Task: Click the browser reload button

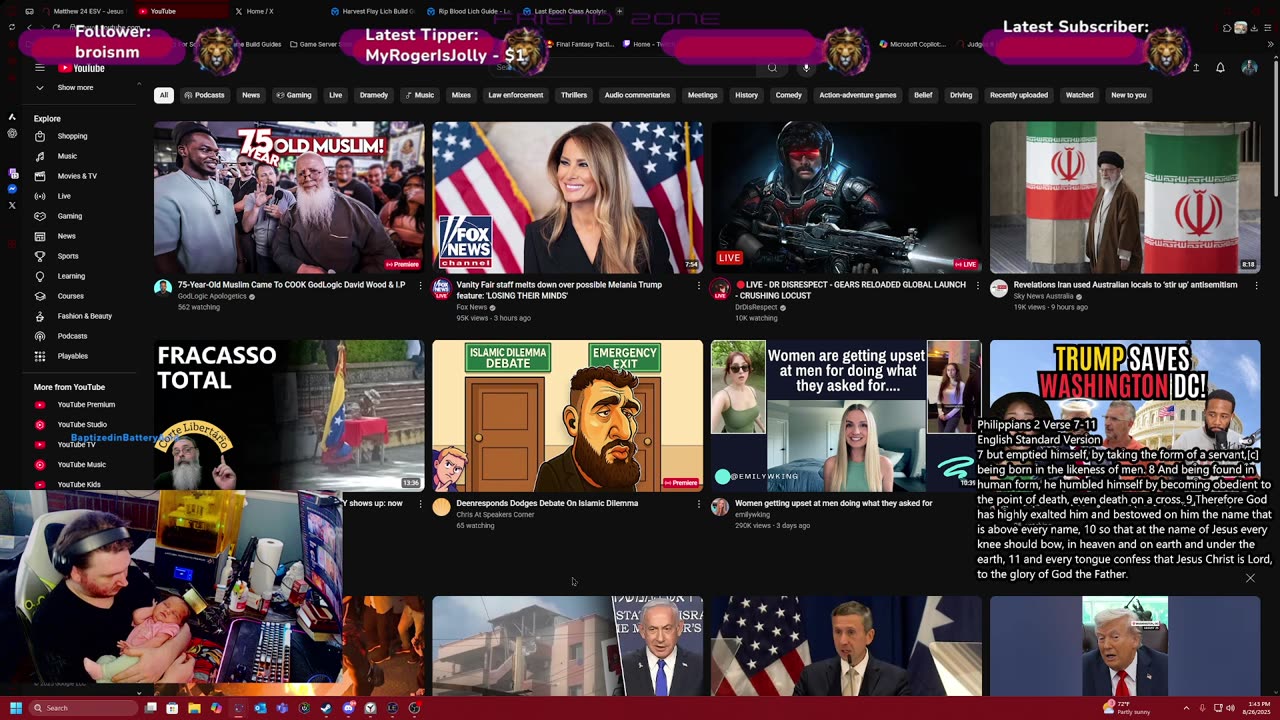Action: [x=56, y=28]
